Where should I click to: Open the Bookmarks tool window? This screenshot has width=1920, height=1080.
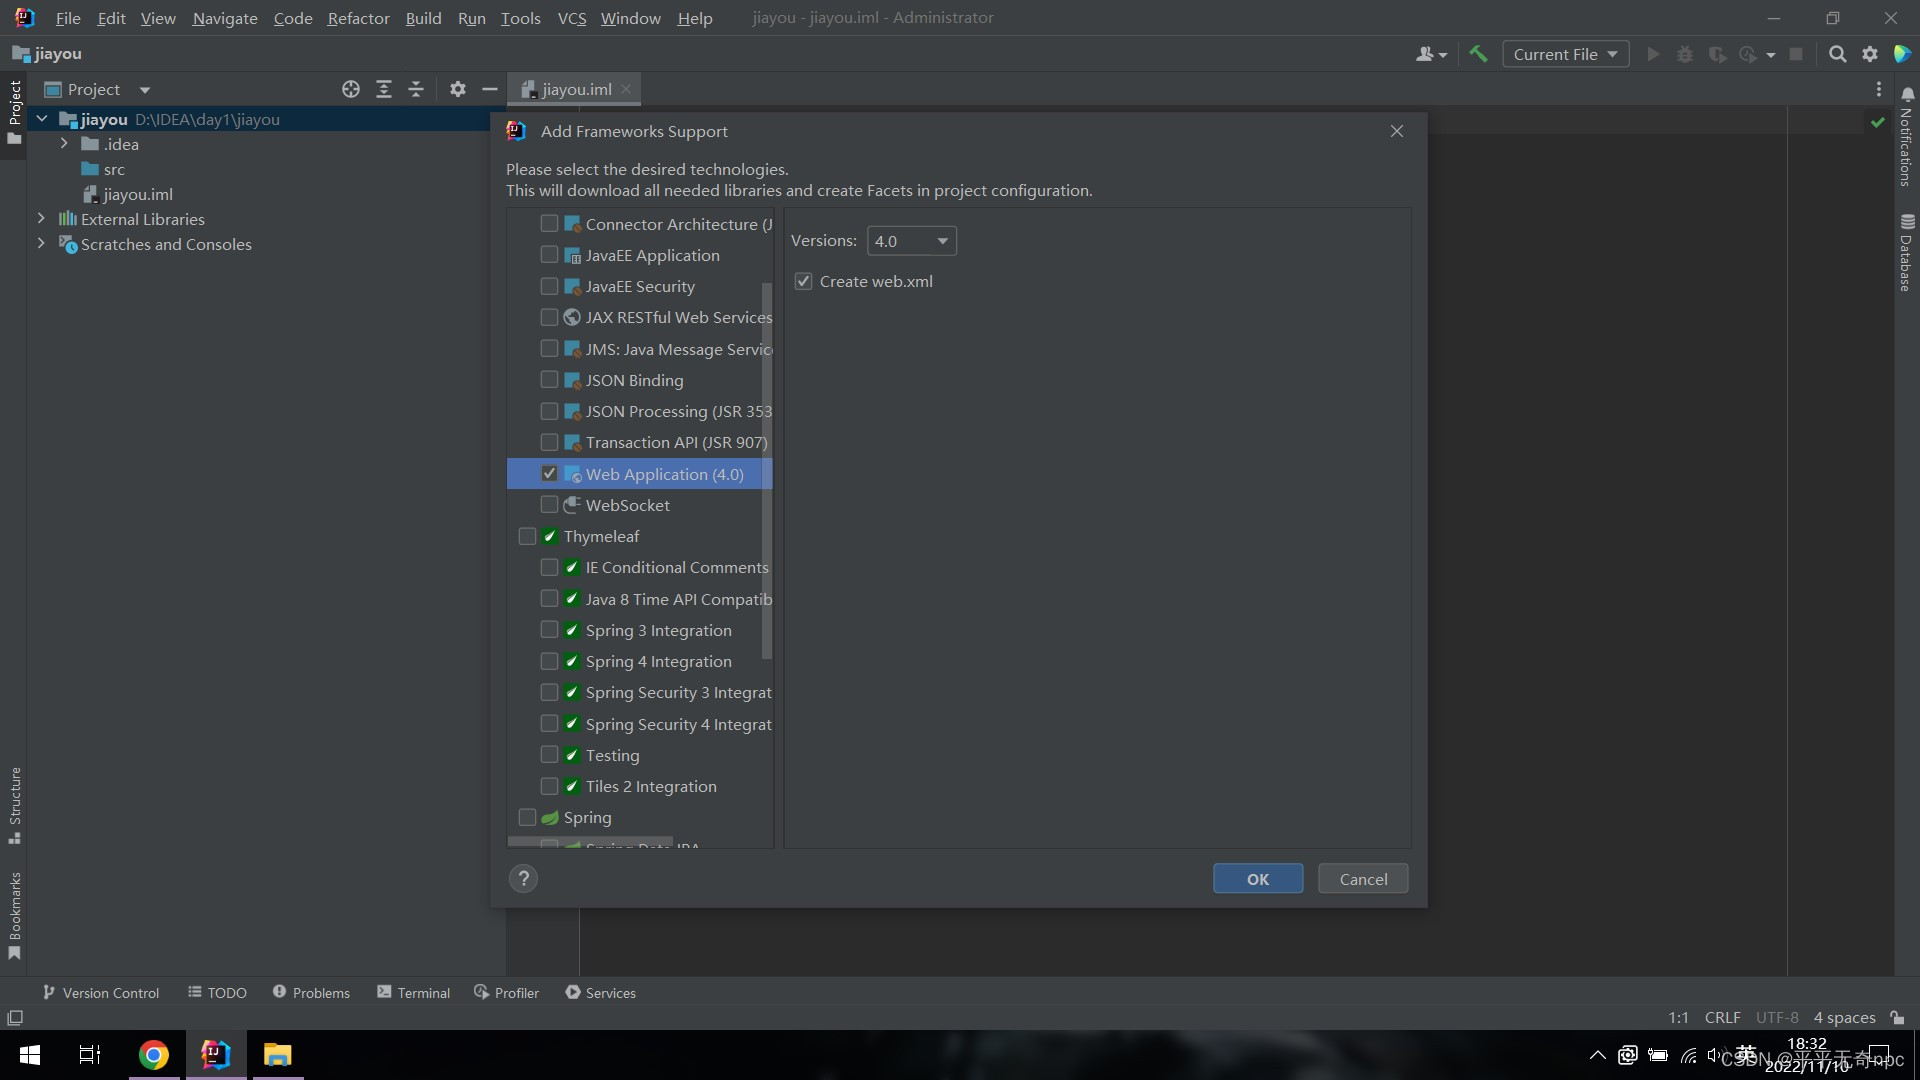(x=14, y=915)
